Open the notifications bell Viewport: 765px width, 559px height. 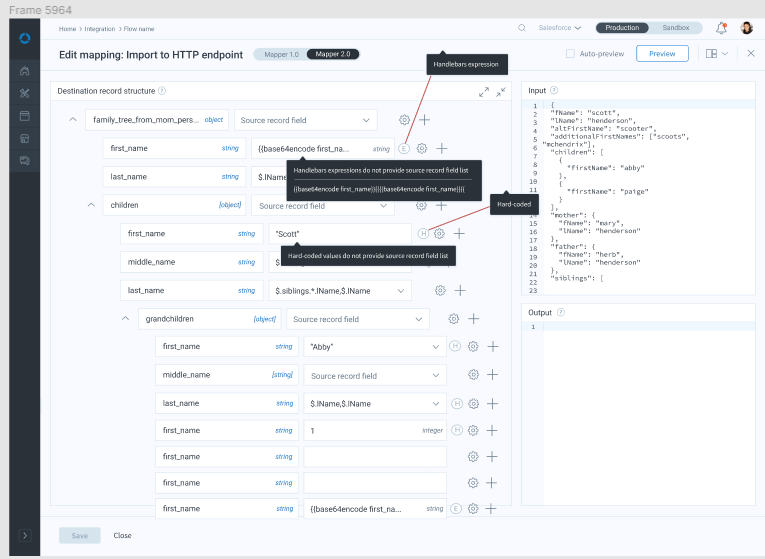click(x=721, y=28)
